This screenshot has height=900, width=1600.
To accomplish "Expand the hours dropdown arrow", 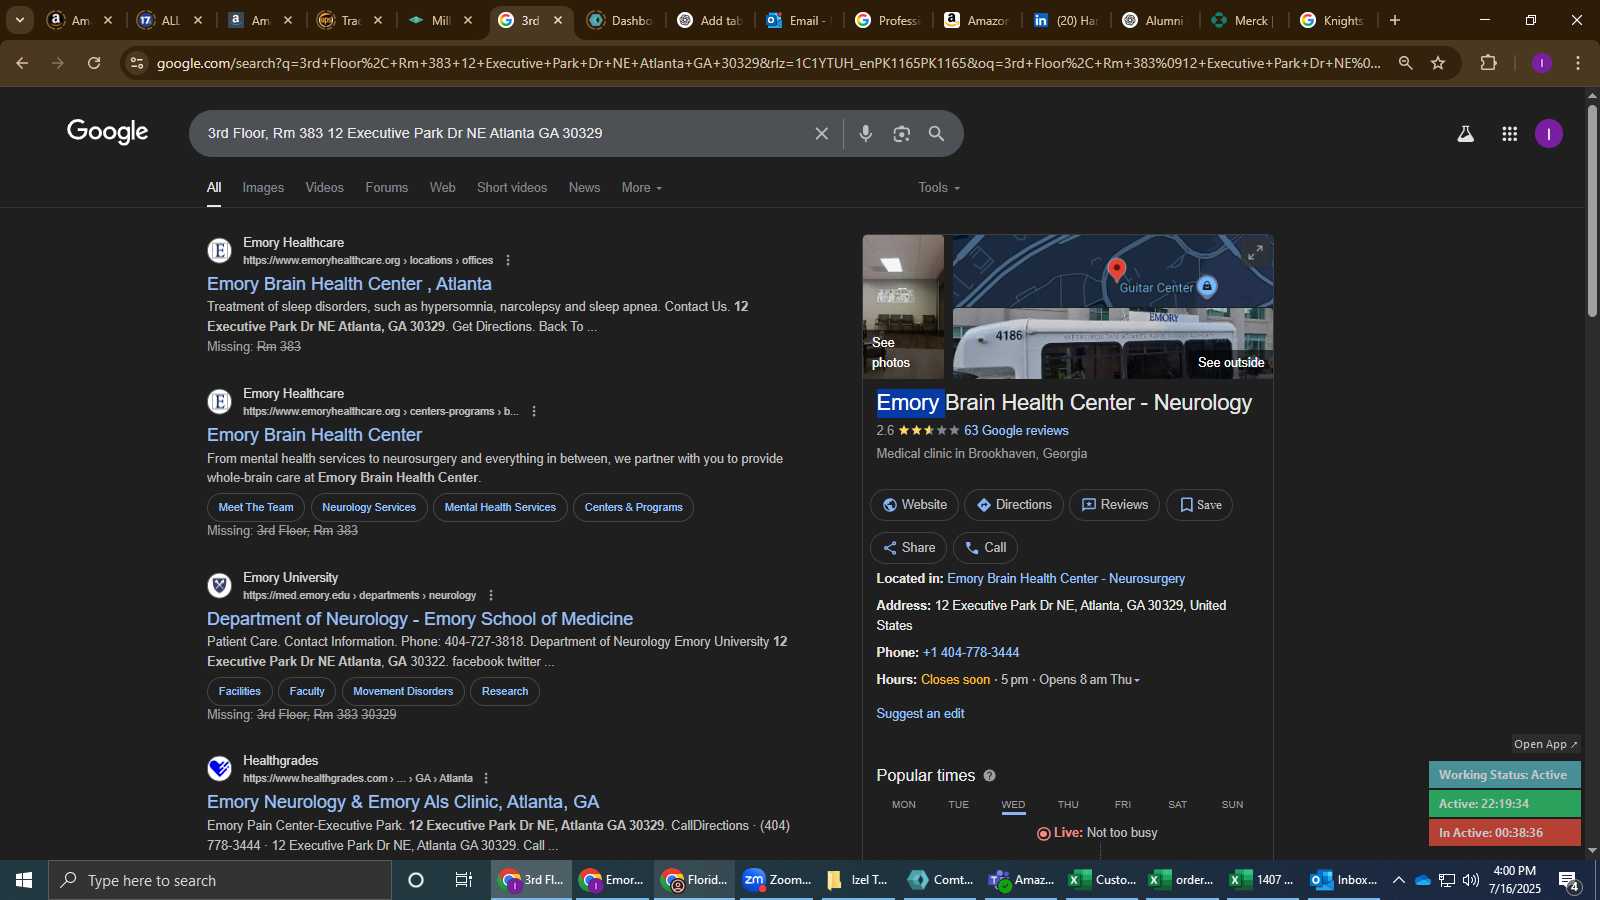I will point(1137,680).
